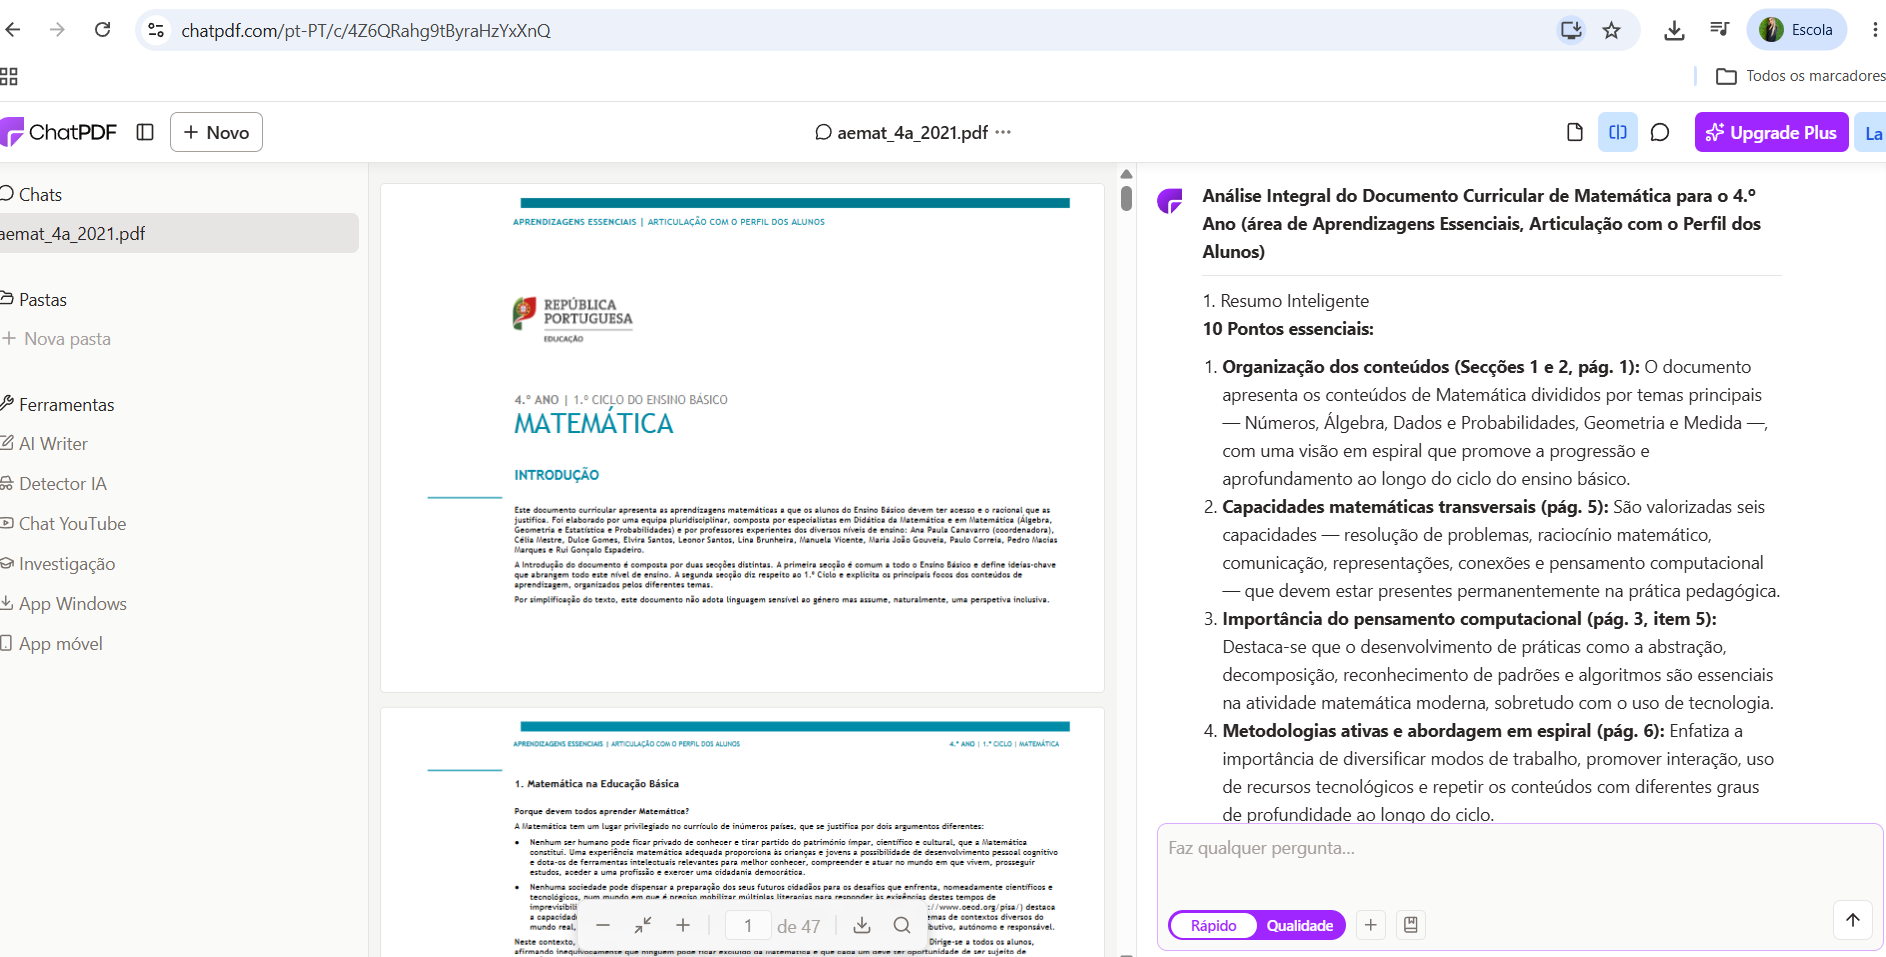Image resolution: width=1886 pixels, height=957 pixels.
Task: Select Rápido response mode
Action: [1213, 926]
